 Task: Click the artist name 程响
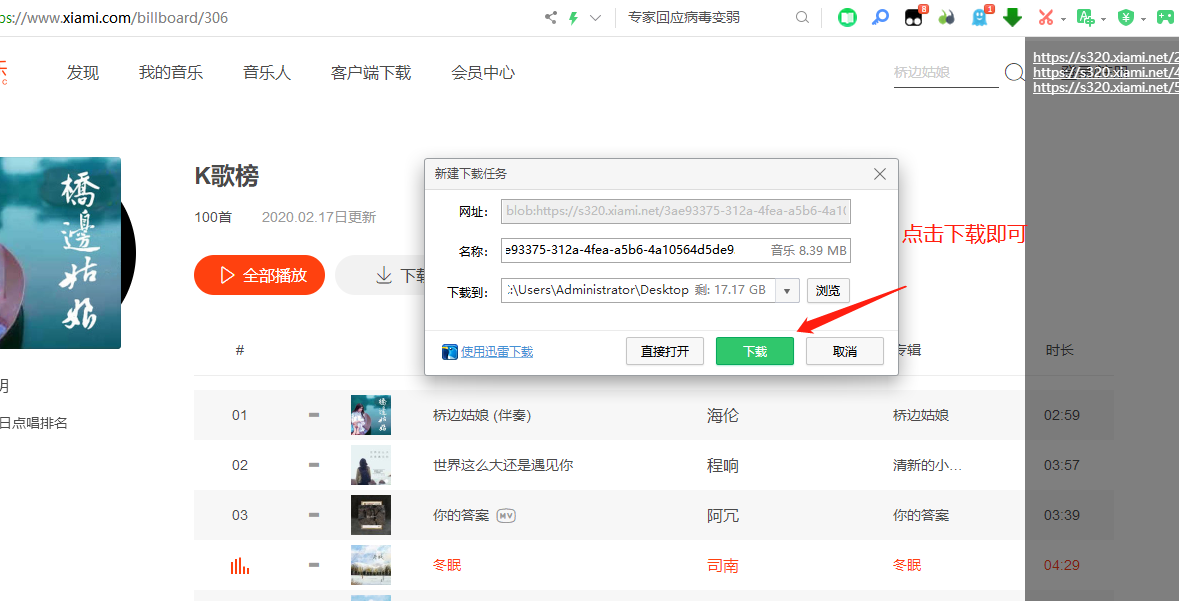coord(723,465)
